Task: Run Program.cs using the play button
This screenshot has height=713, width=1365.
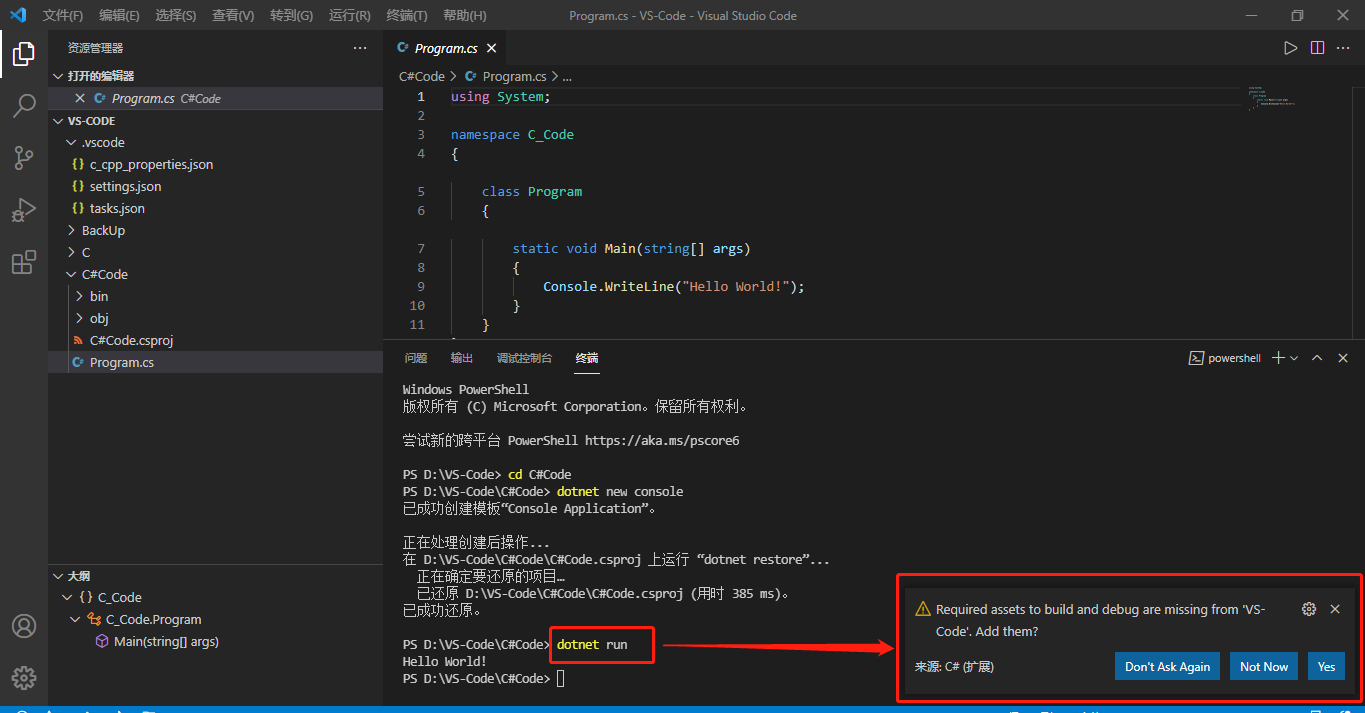Action: (1290, 46)
